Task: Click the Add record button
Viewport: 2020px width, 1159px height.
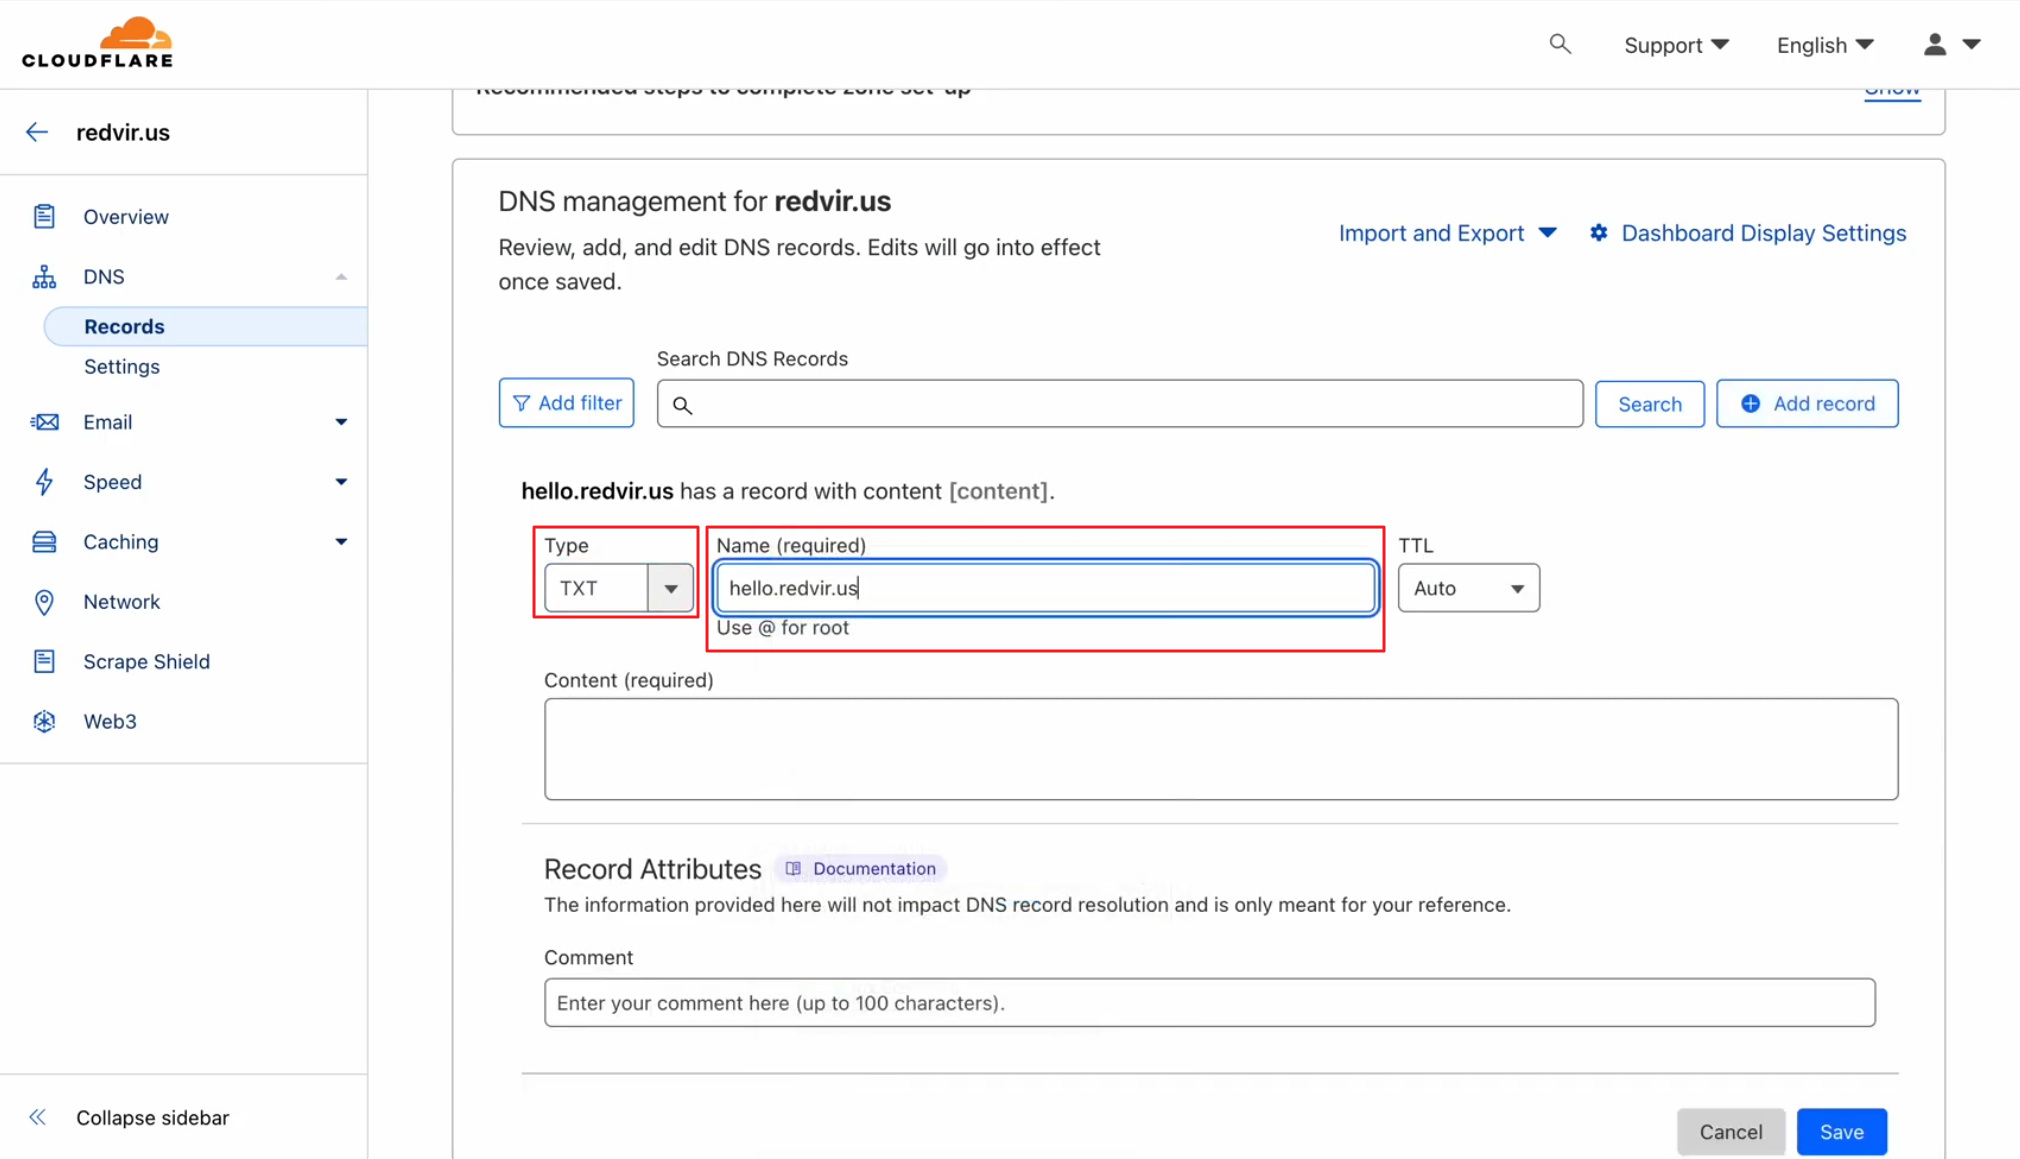Action: click(x=1806, y=404)
